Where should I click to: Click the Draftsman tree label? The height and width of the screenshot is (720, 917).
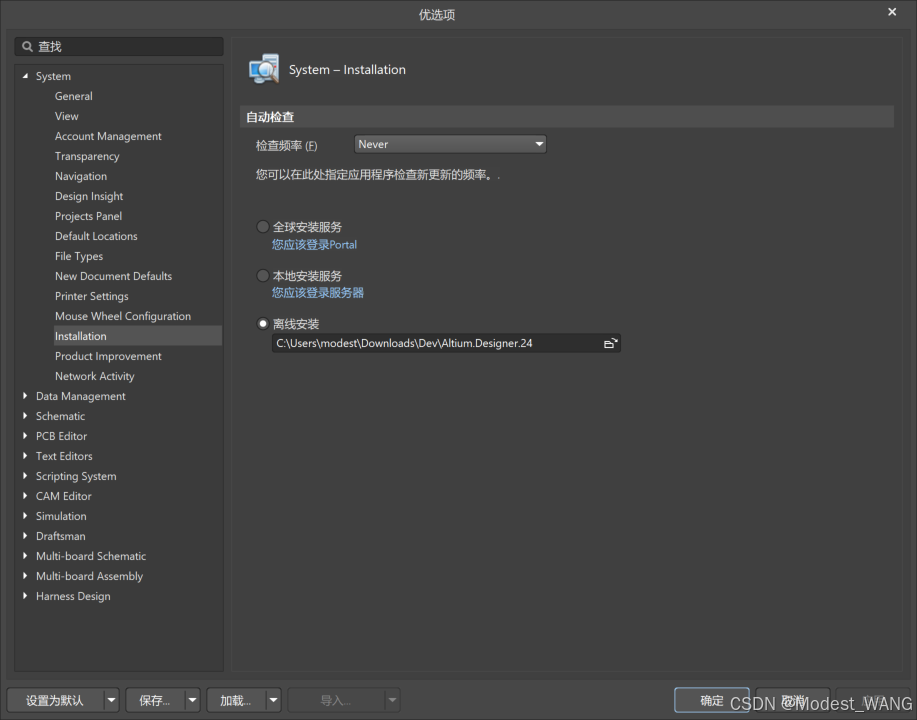[x=60, y=536]
